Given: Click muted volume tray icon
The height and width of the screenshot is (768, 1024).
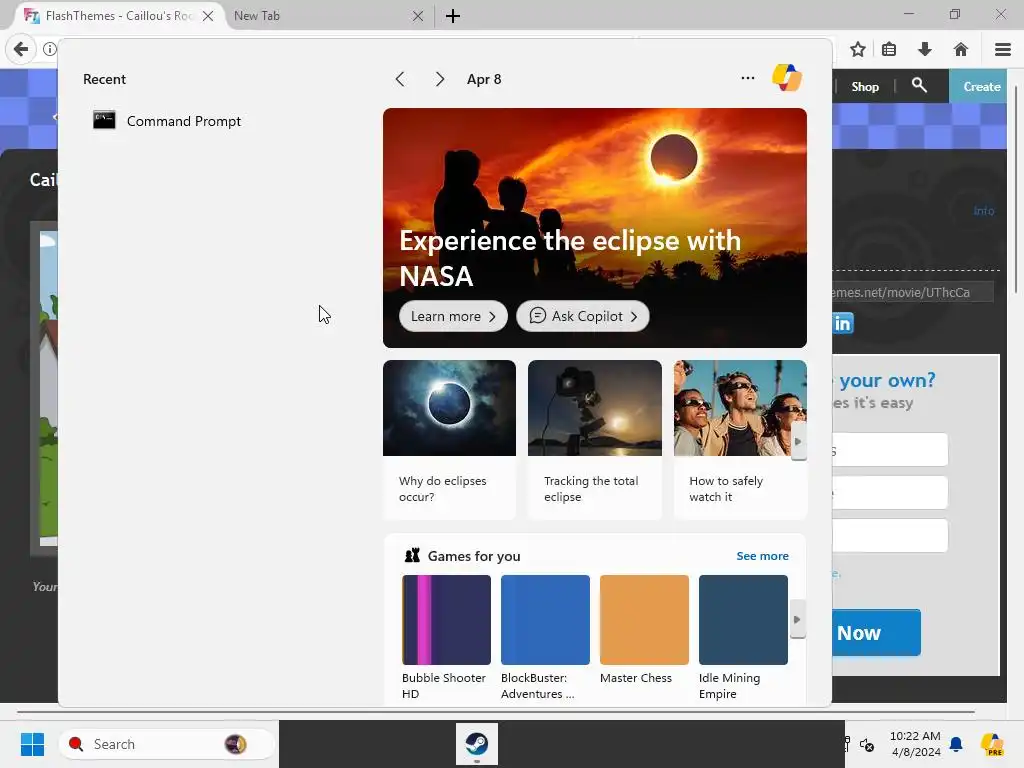Looking at the screenshot, I should [867, 744].
